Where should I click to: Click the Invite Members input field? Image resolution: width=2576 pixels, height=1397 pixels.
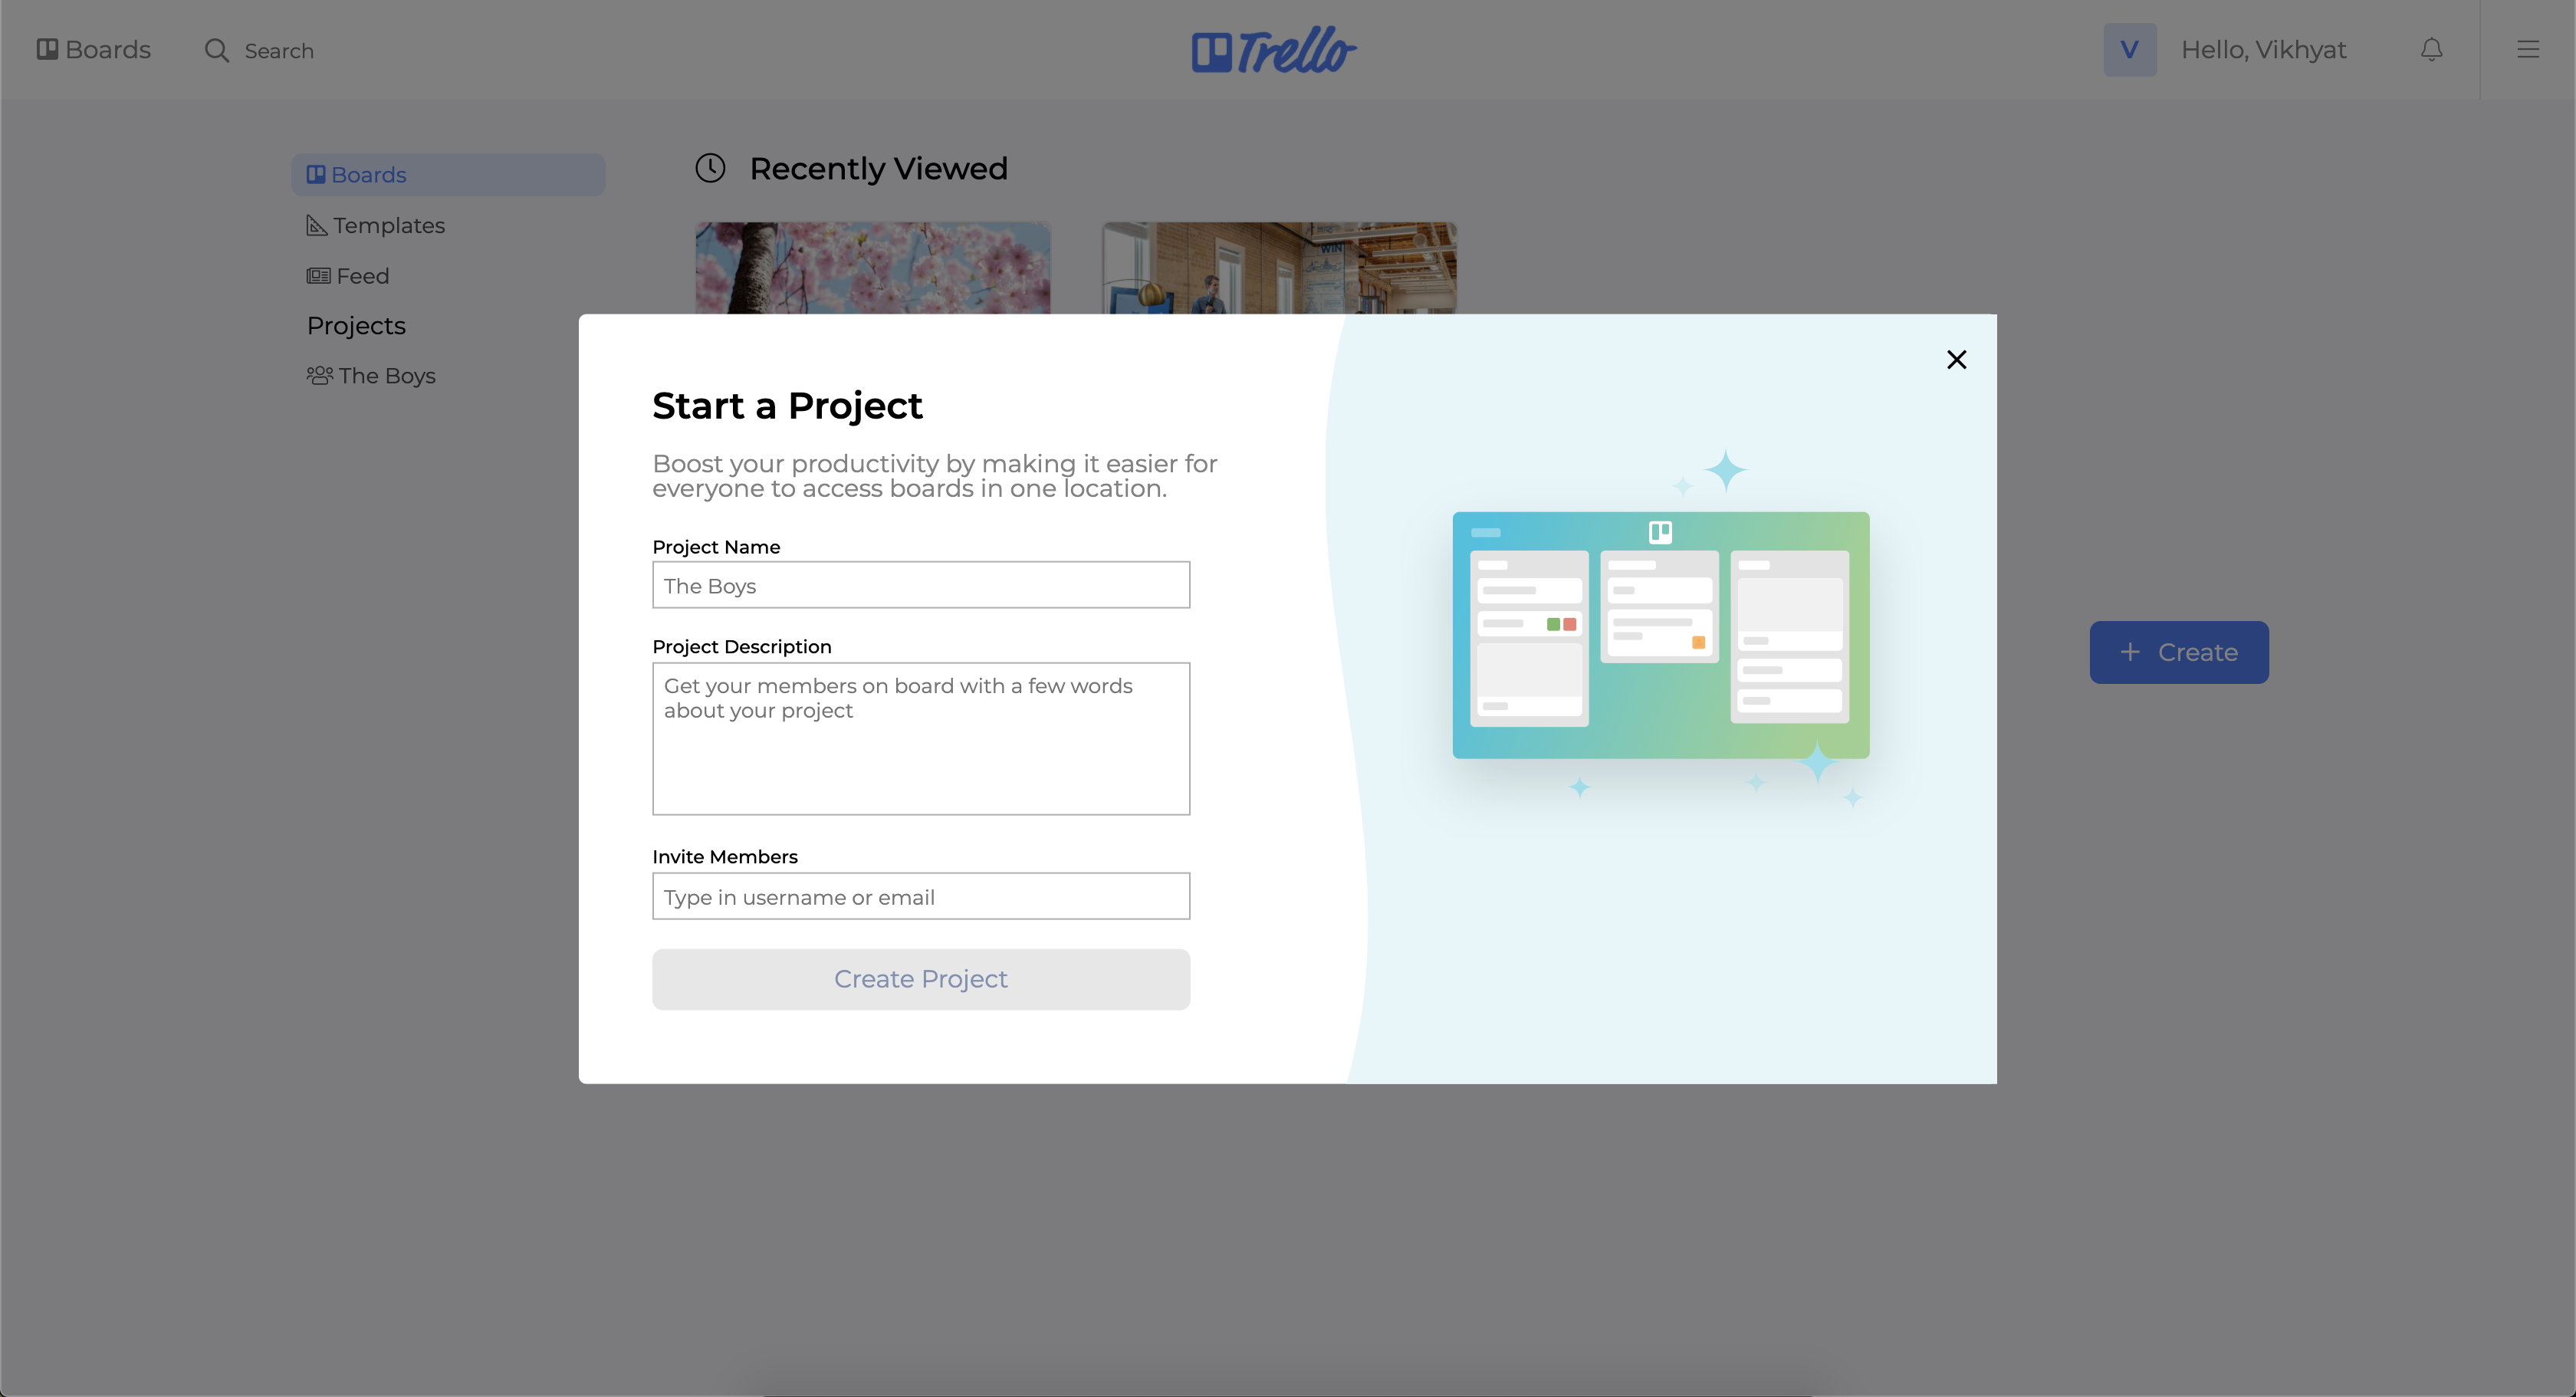coord(920,895)
